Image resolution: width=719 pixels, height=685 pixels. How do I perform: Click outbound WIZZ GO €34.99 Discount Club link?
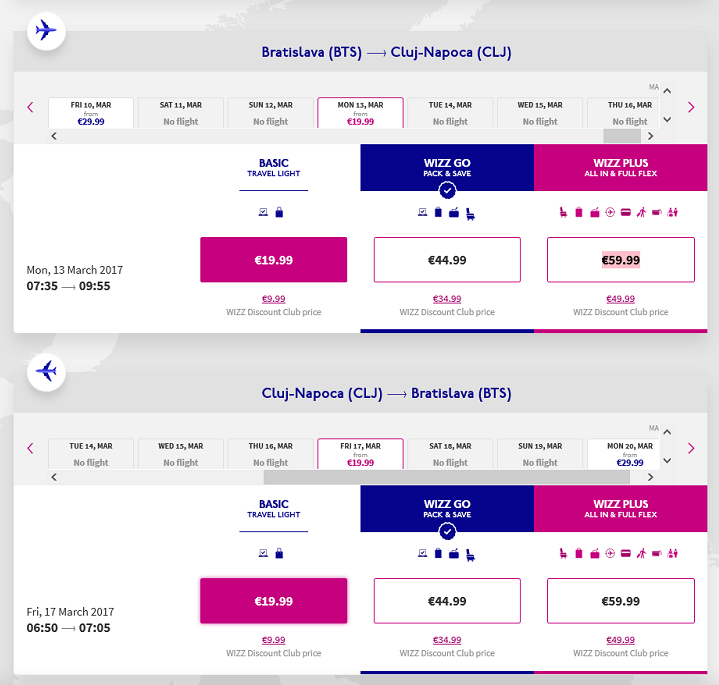447,299
